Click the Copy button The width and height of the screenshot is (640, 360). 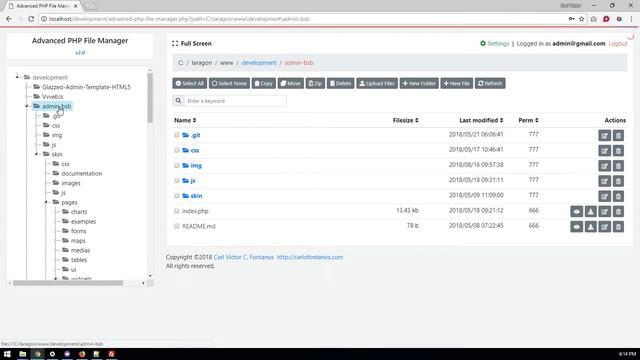pos(264,83)
